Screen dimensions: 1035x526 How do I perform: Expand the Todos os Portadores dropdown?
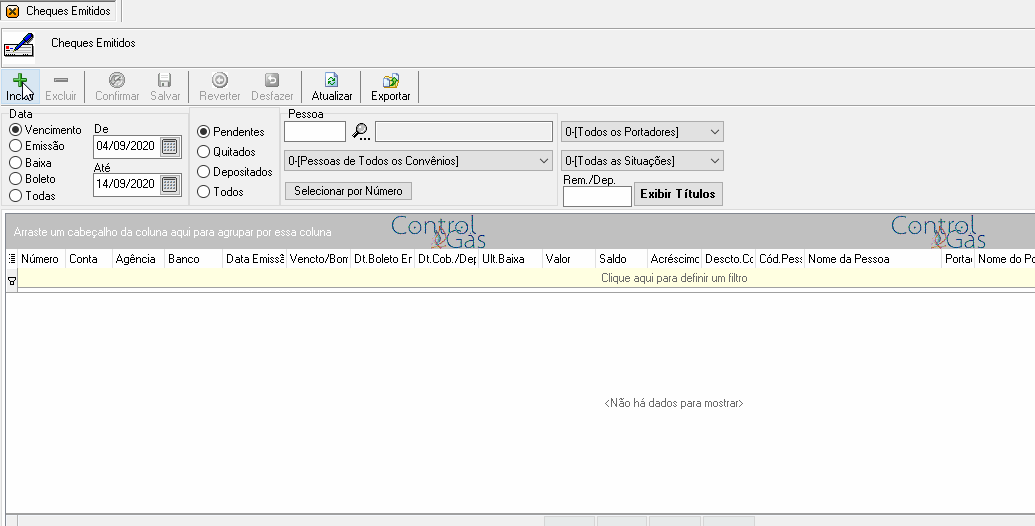click(642, 132)
